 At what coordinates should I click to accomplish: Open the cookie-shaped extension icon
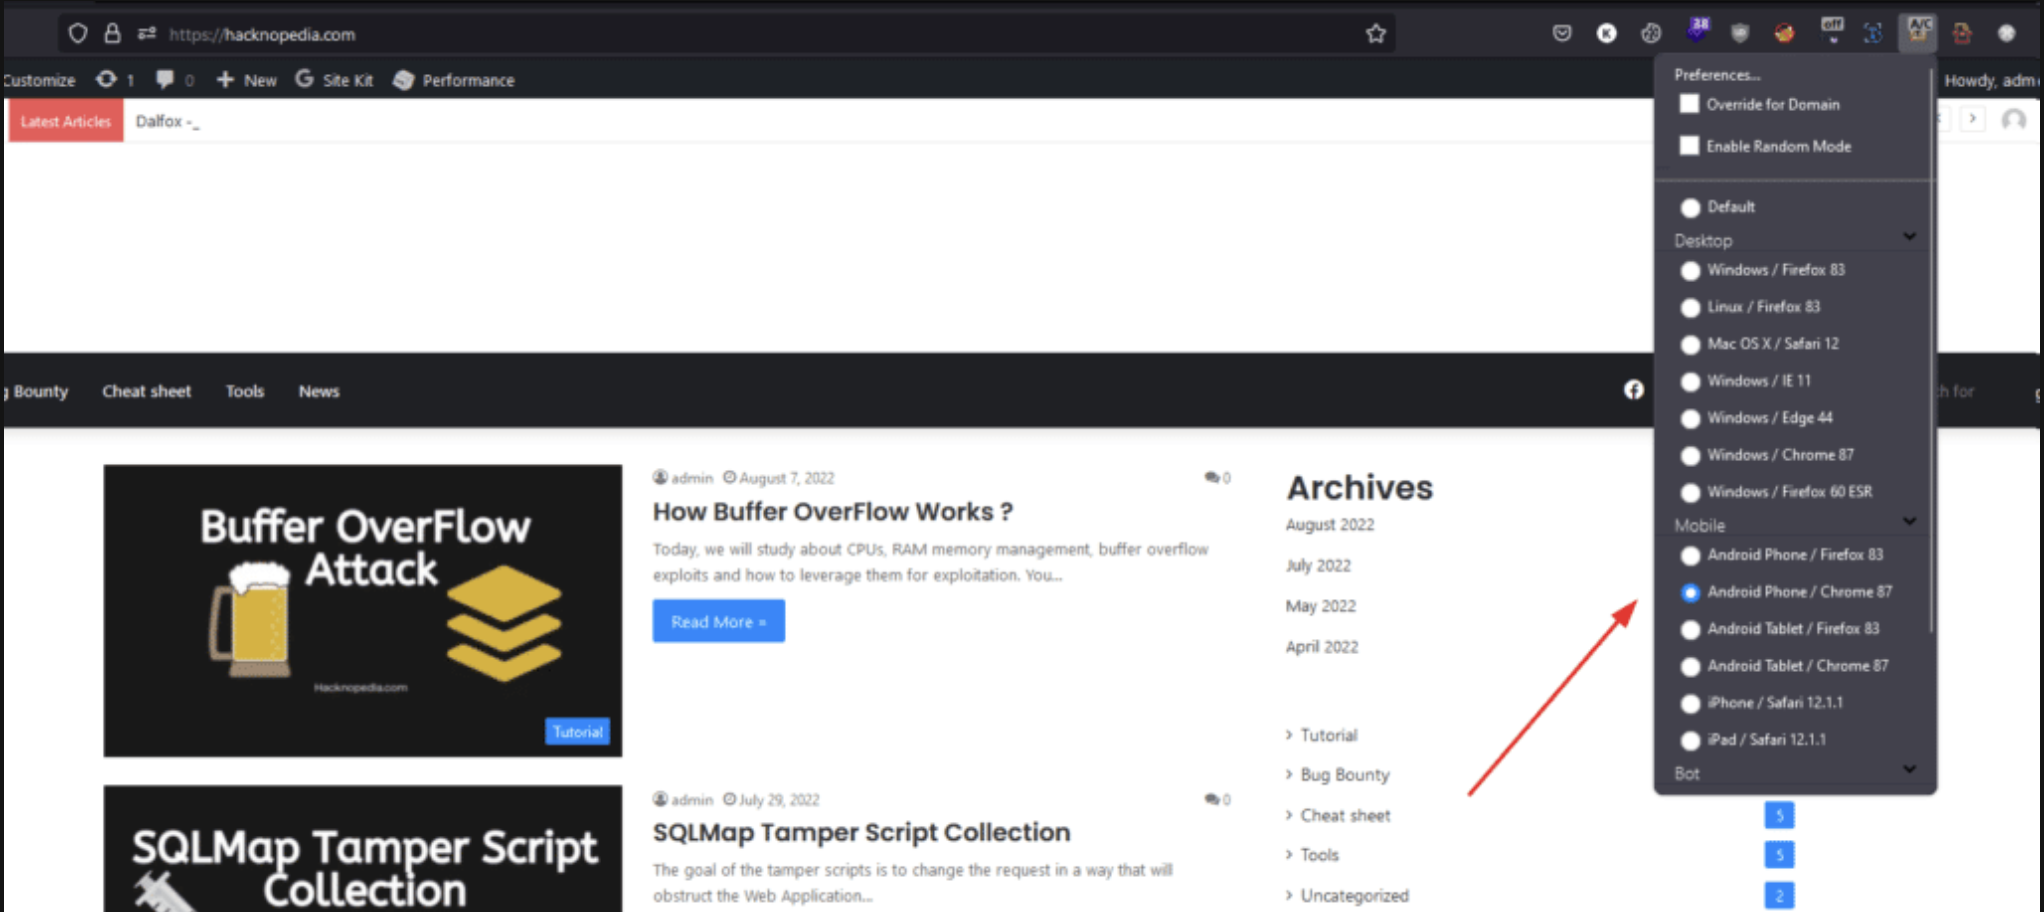point(1651,33)
